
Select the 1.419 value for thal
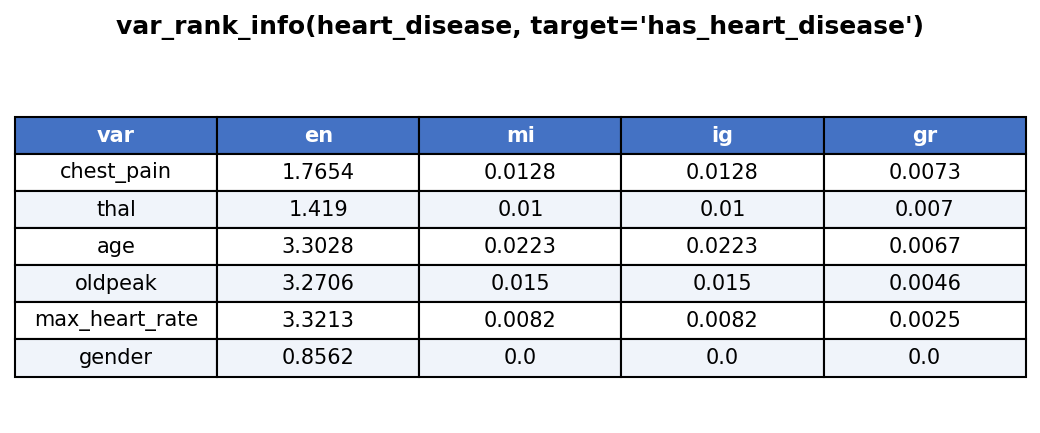click(x=318, y=210)
